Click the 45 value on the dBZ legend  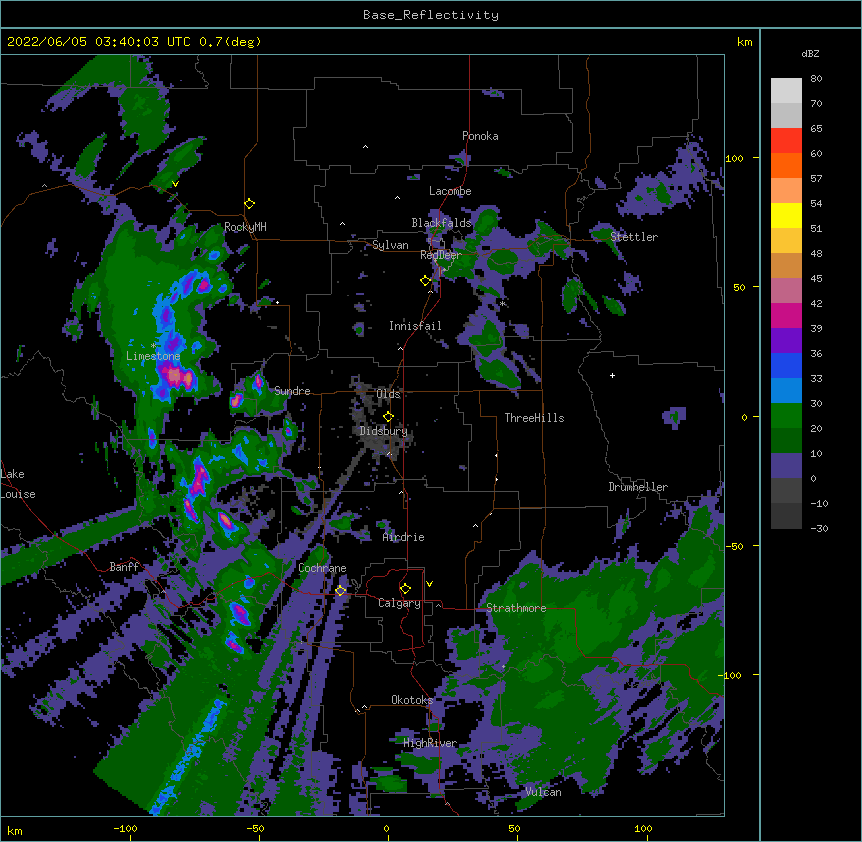(816, 278)
